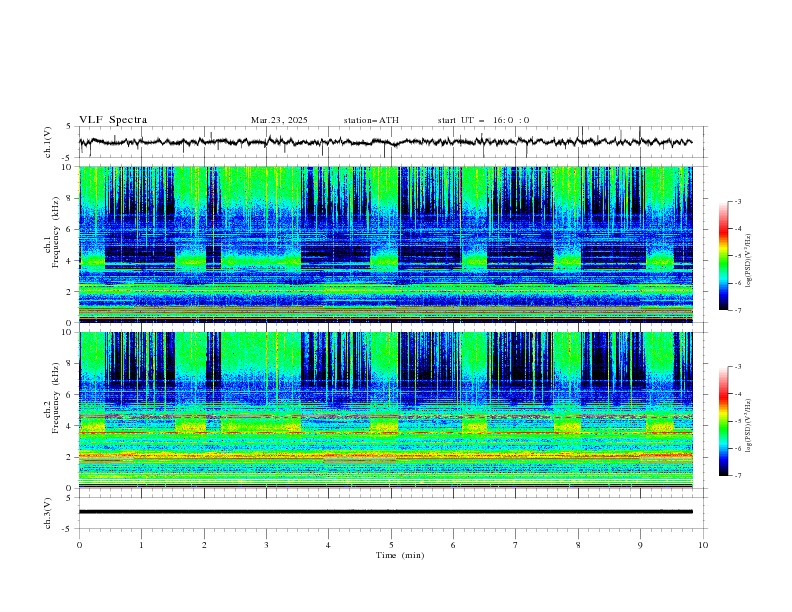The image size is (792, 612).
Task: Click the 'start UT = 16:0 :0' text
Action: [484, 120]
